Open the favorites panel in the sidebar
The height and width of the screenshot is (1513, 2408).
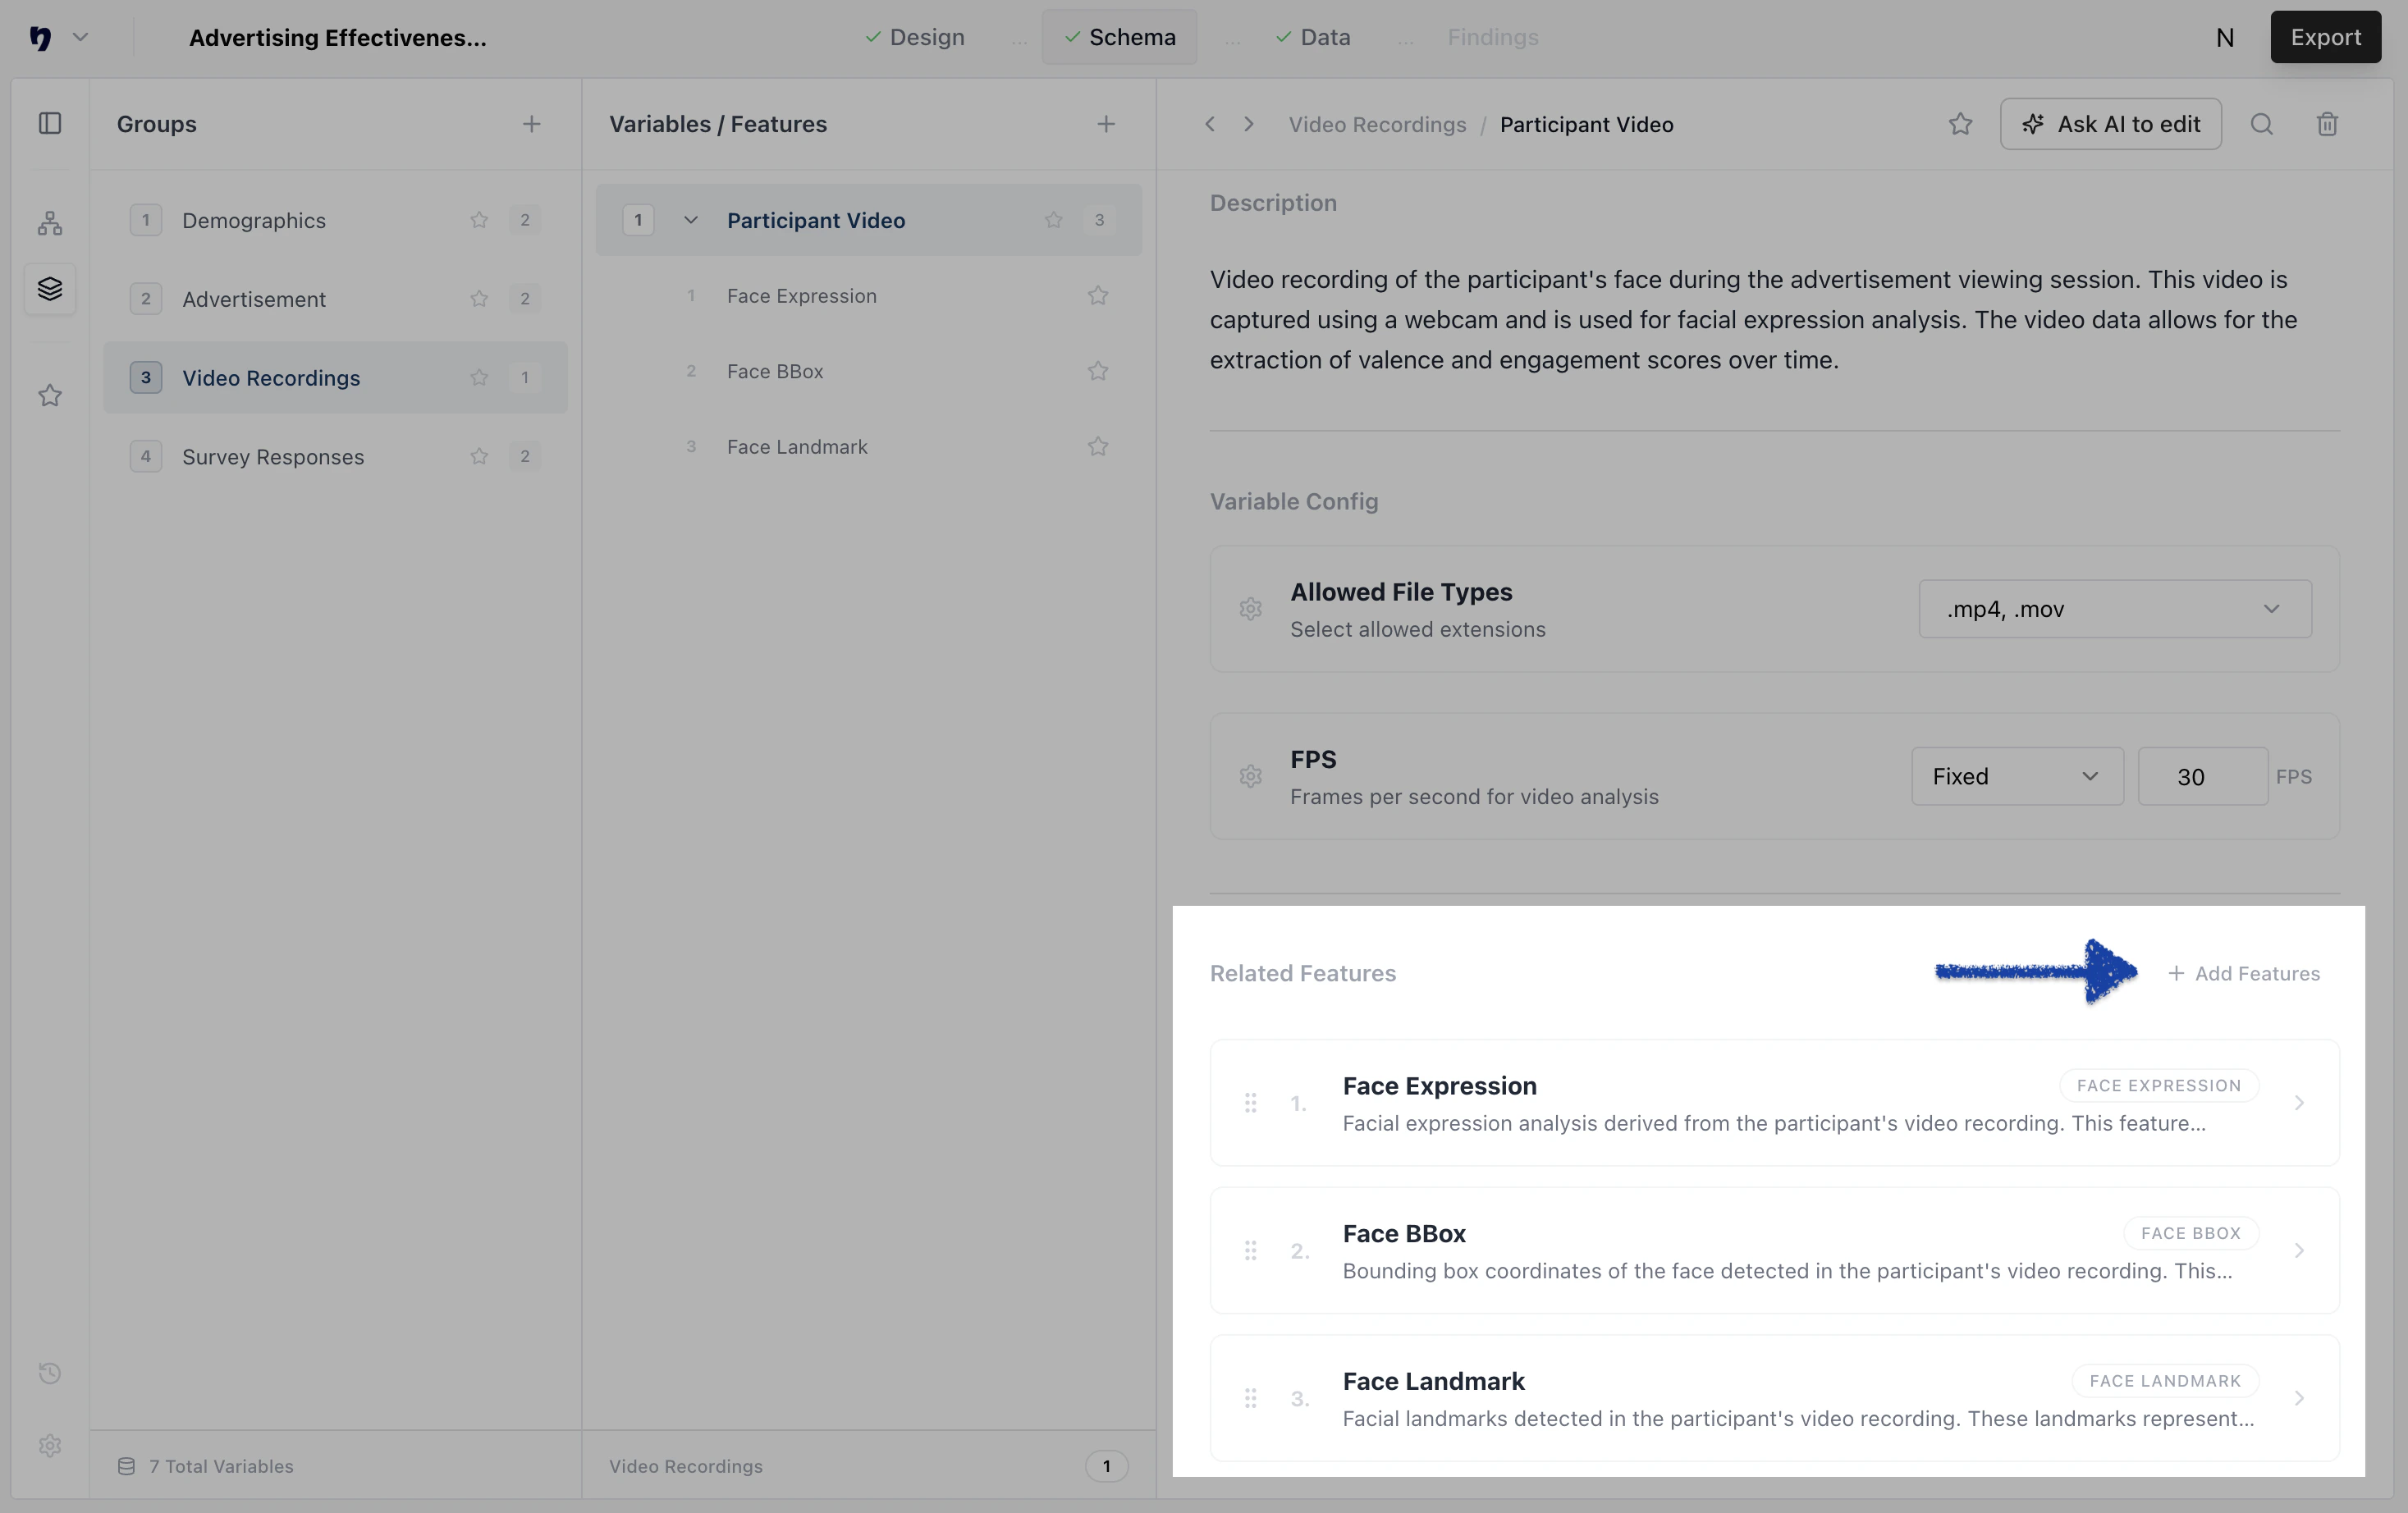[50, 396]
